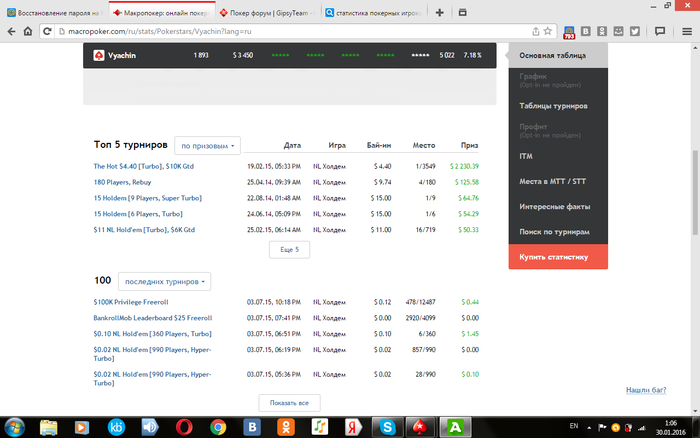Switch to the Покер форум GipsyTeam tab

(268, 13)
